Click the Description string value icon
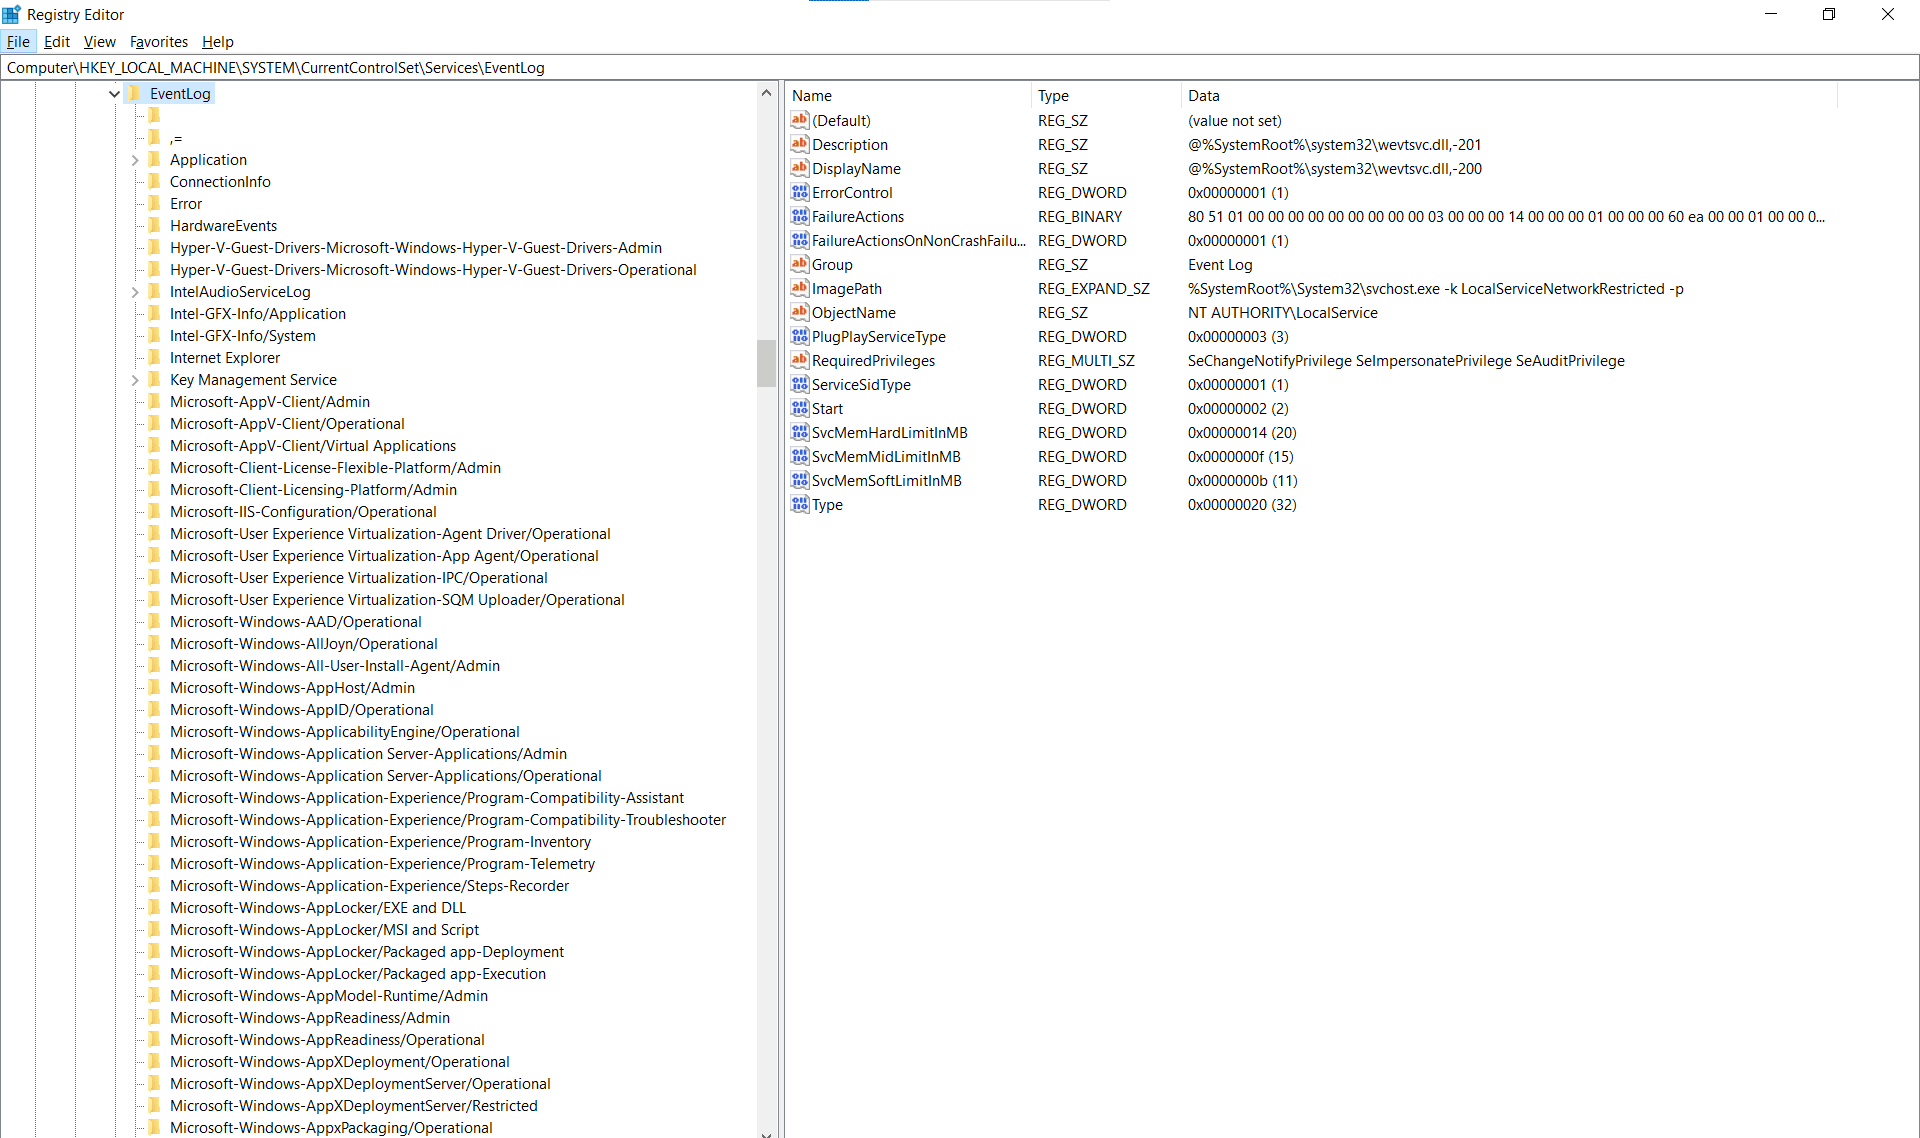 coord(799,144)
